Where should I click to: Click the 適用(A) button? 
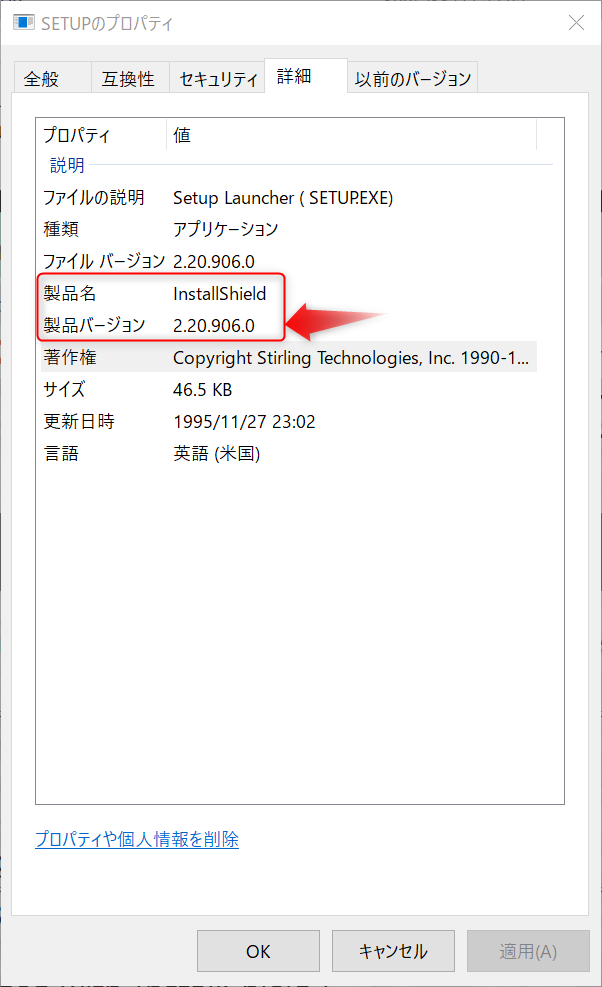(x=528, y=950)
